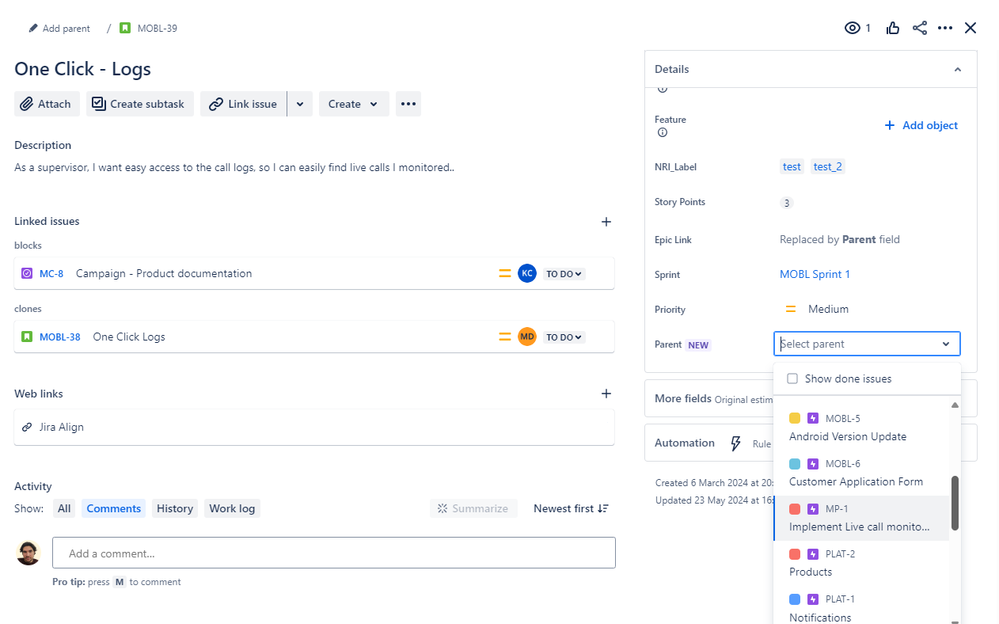
Task: Click the Story Points value 3
Action: click(786, 203)
